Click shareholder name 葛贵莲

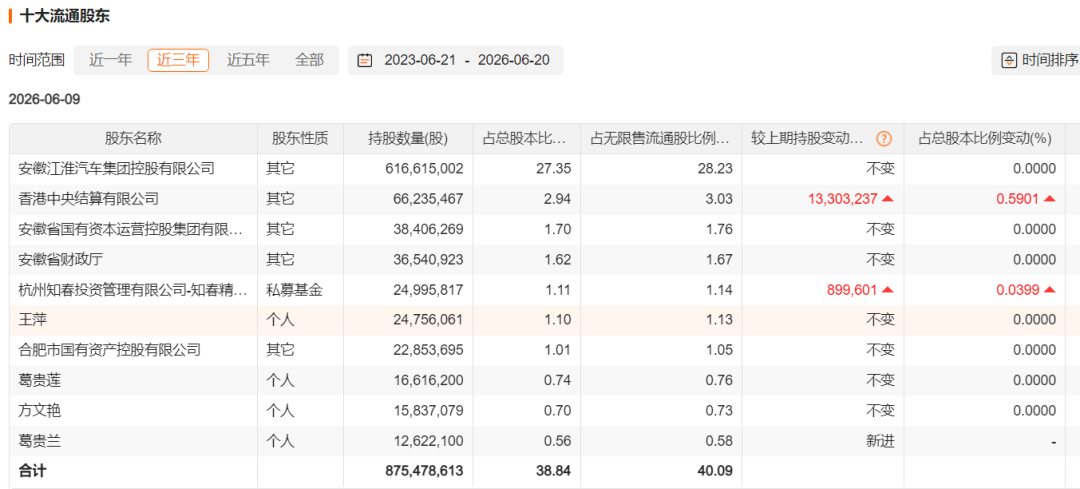coord(40,380)
